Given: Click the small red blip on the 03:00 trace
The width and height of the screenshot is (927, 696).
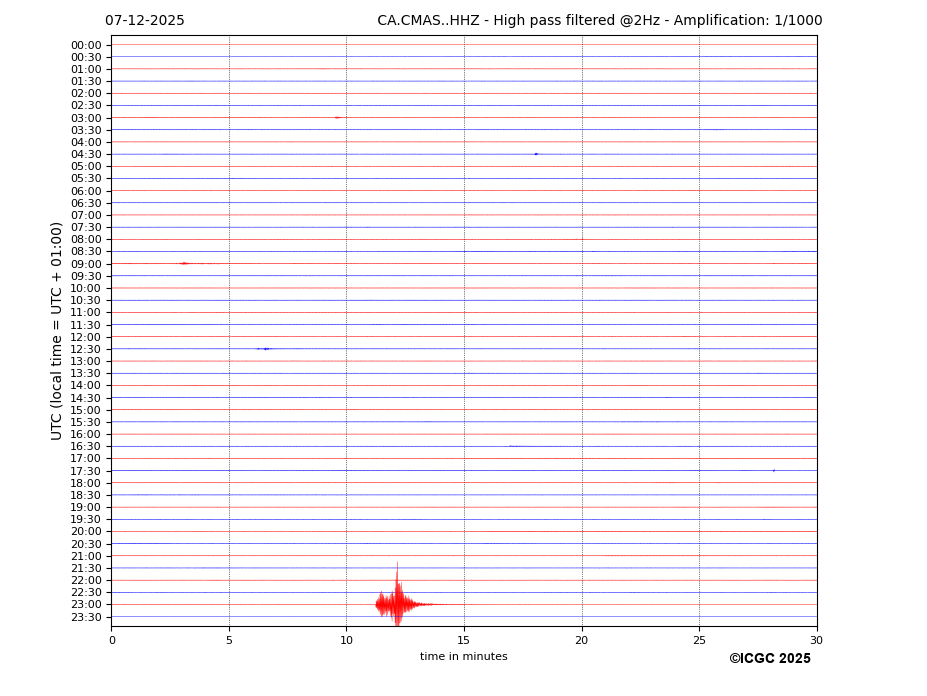Looking at the screenshot, I should [x=338, y=118].
